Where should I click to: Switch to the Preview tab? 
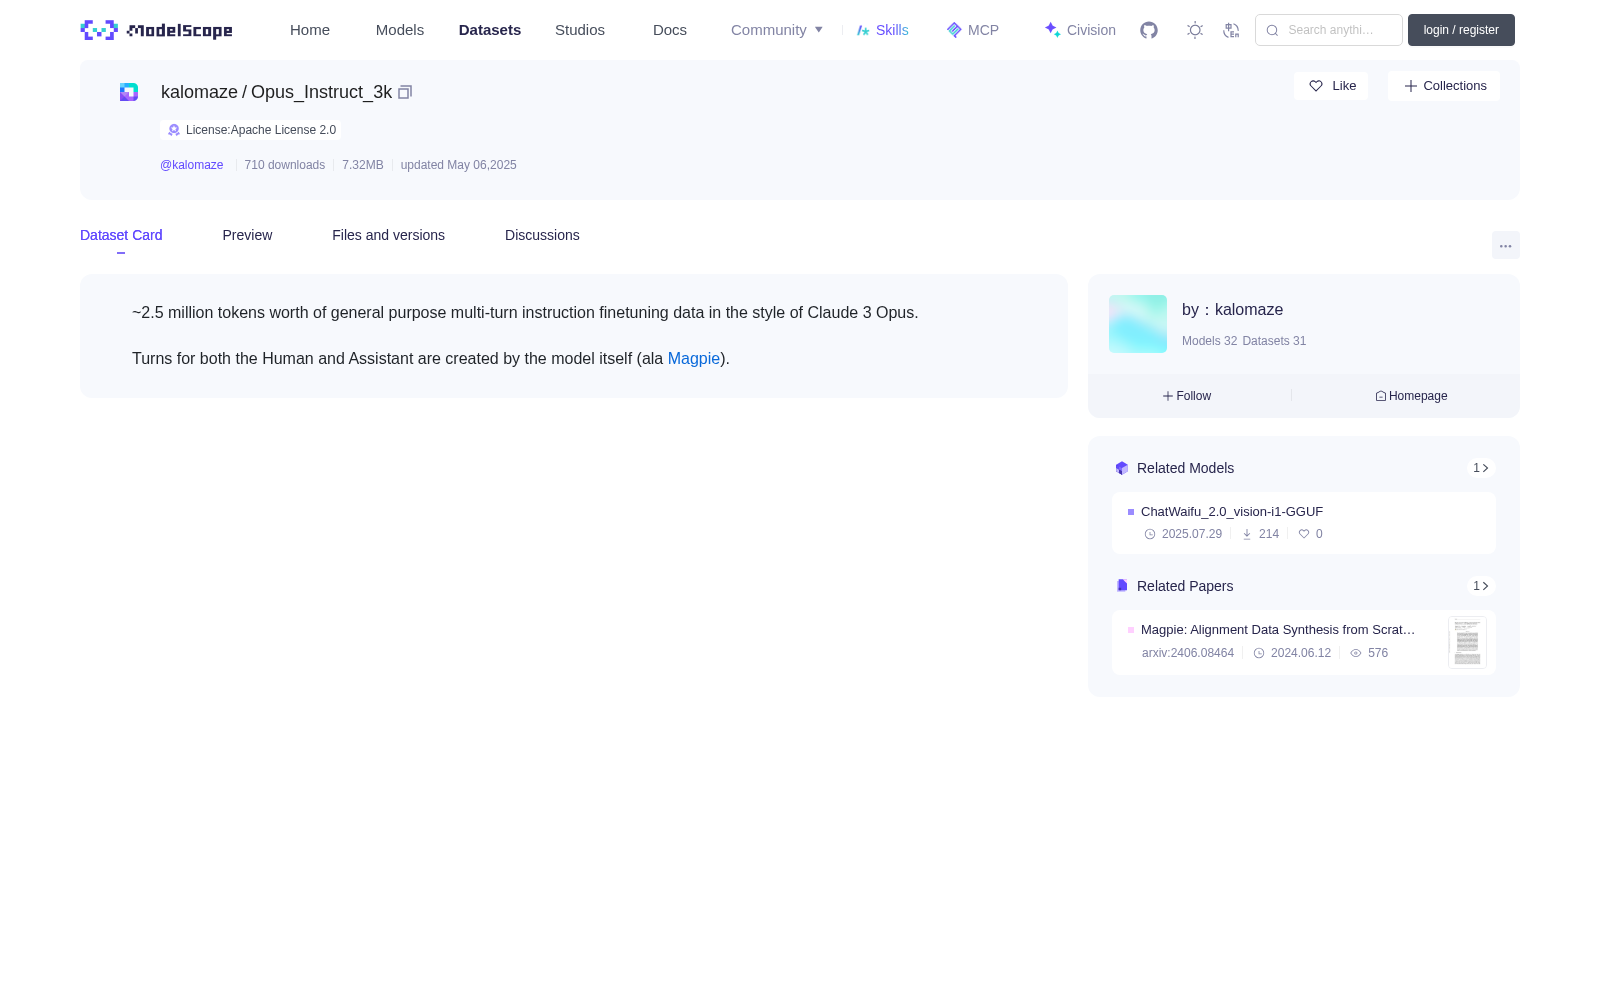[247, 235]
